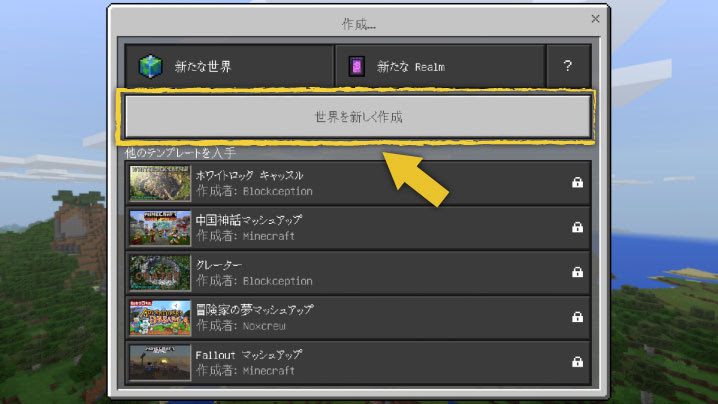Click the lock icon on 中国神話マッシュアップ row
Viewport: 718px width, 404px height.
click(577, 227)
